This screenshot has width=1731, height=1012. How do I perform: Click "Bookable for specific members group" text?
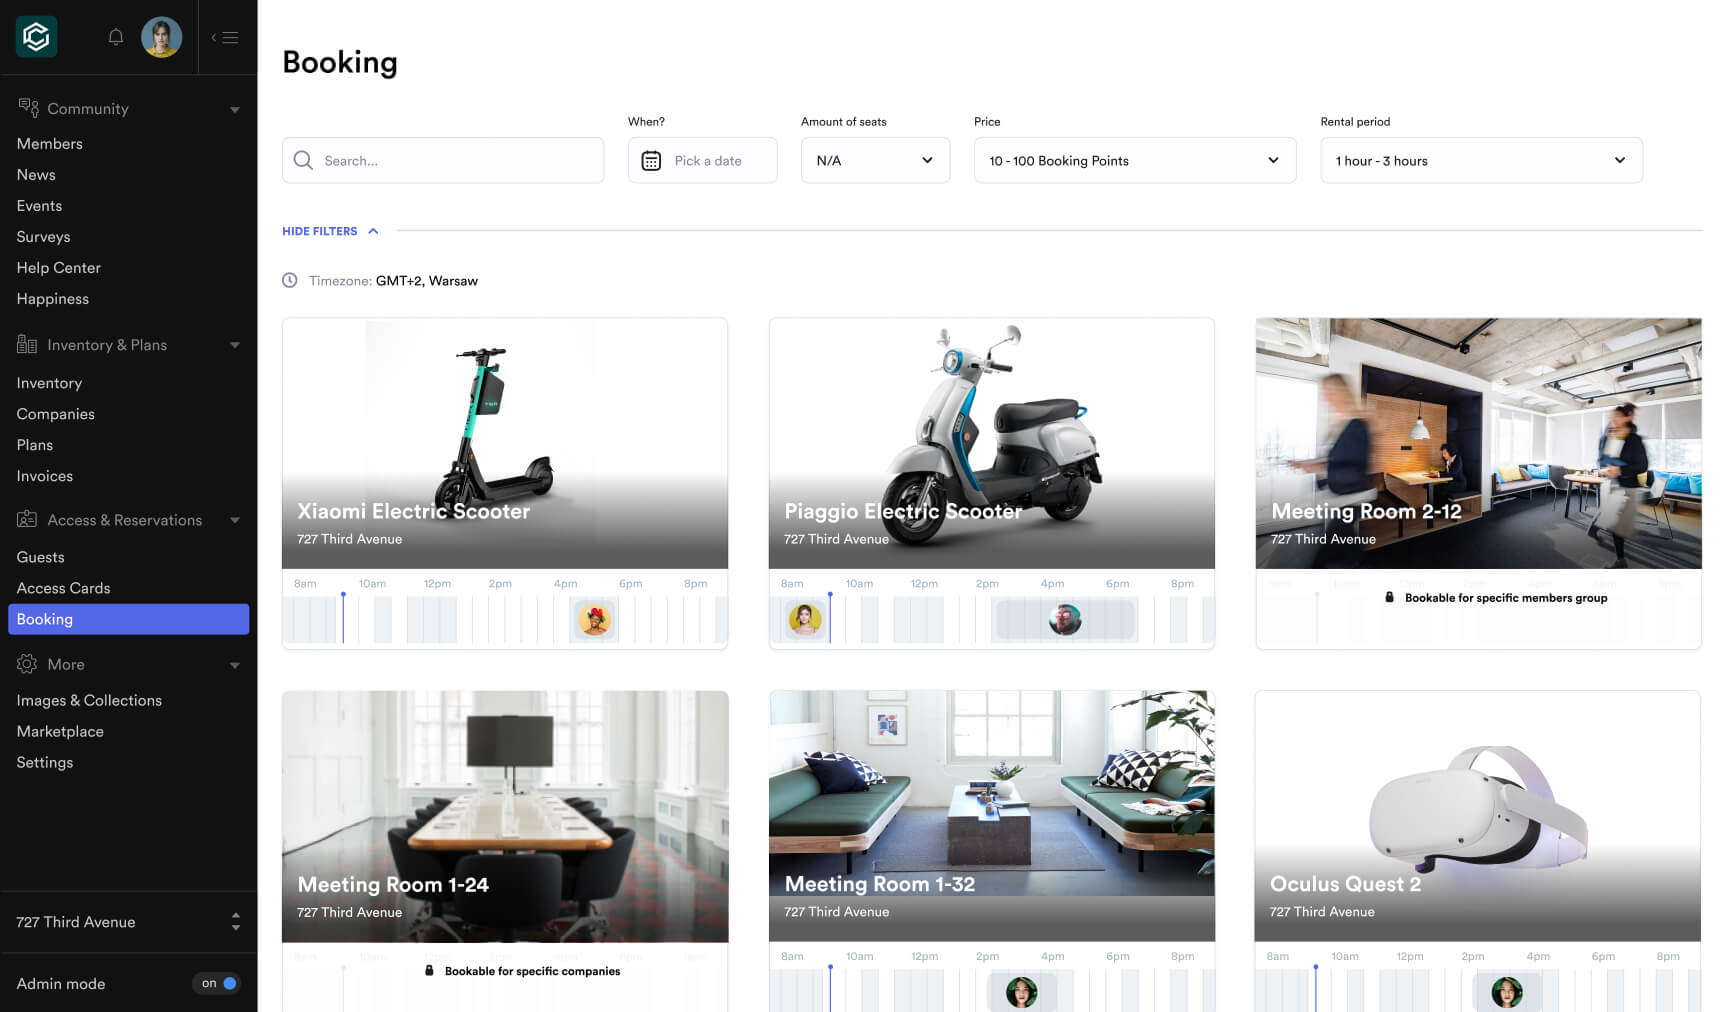coord(1506,597)
